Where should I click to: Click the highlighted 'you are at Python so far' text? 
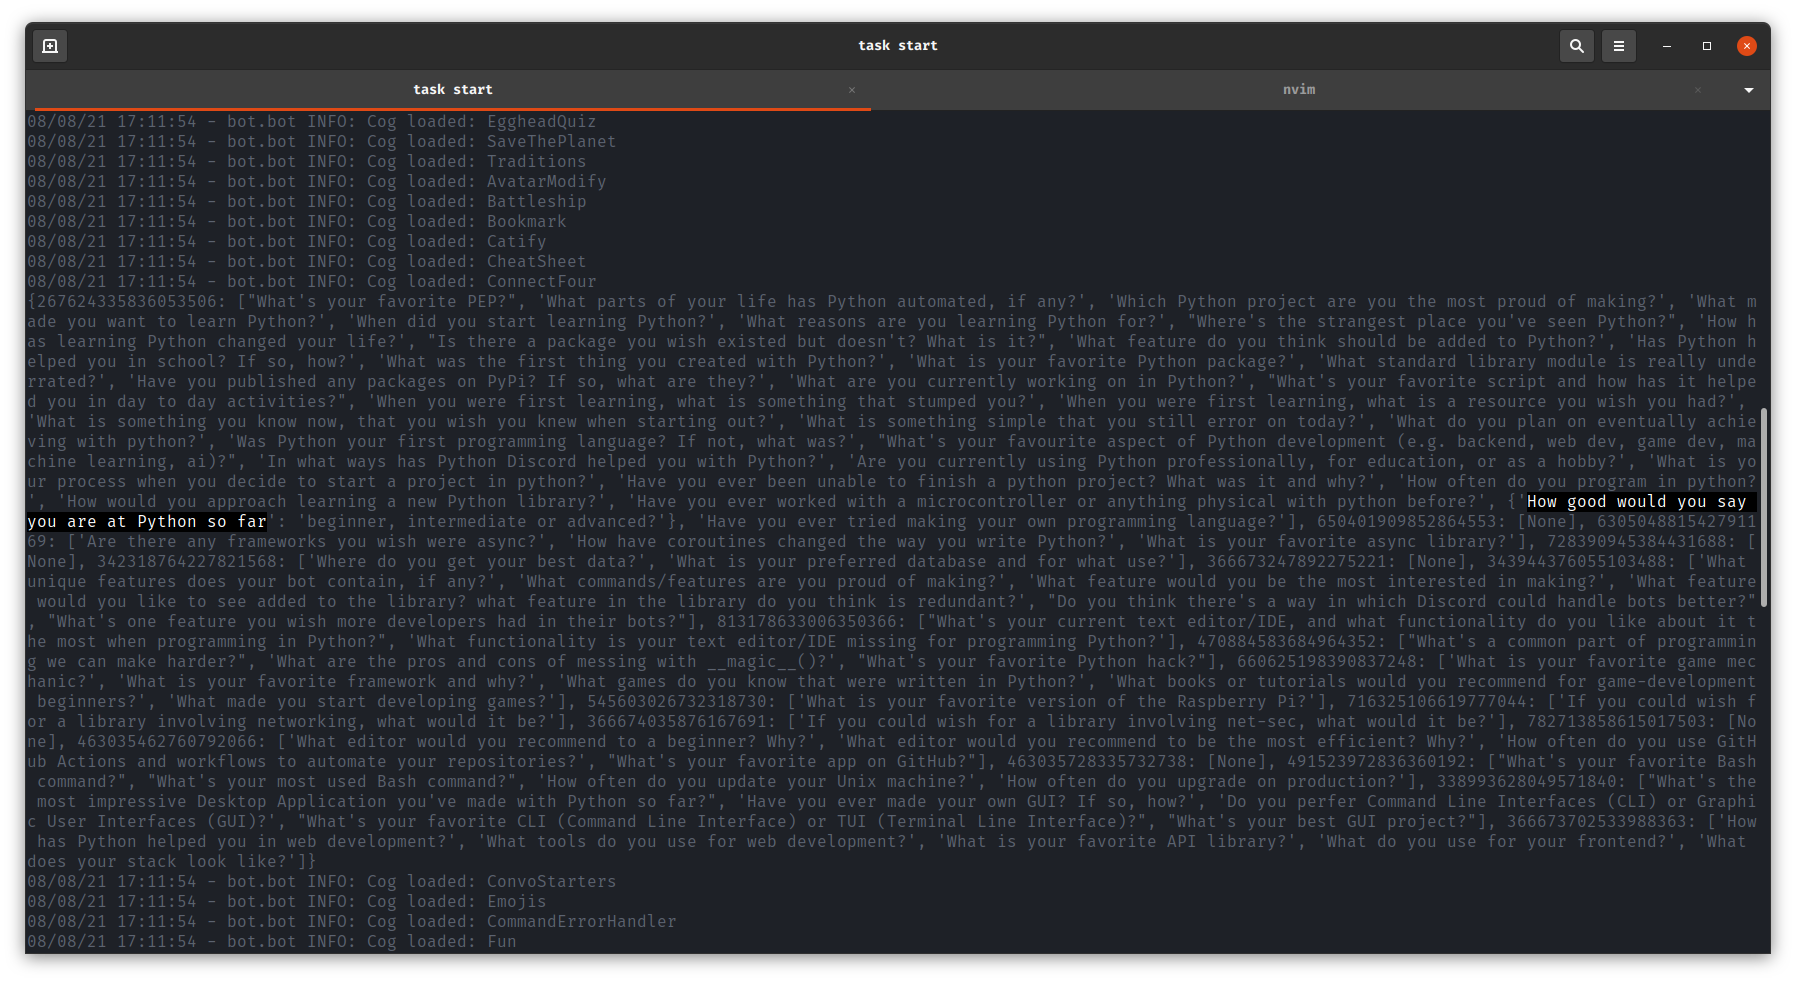click(147, 522)
